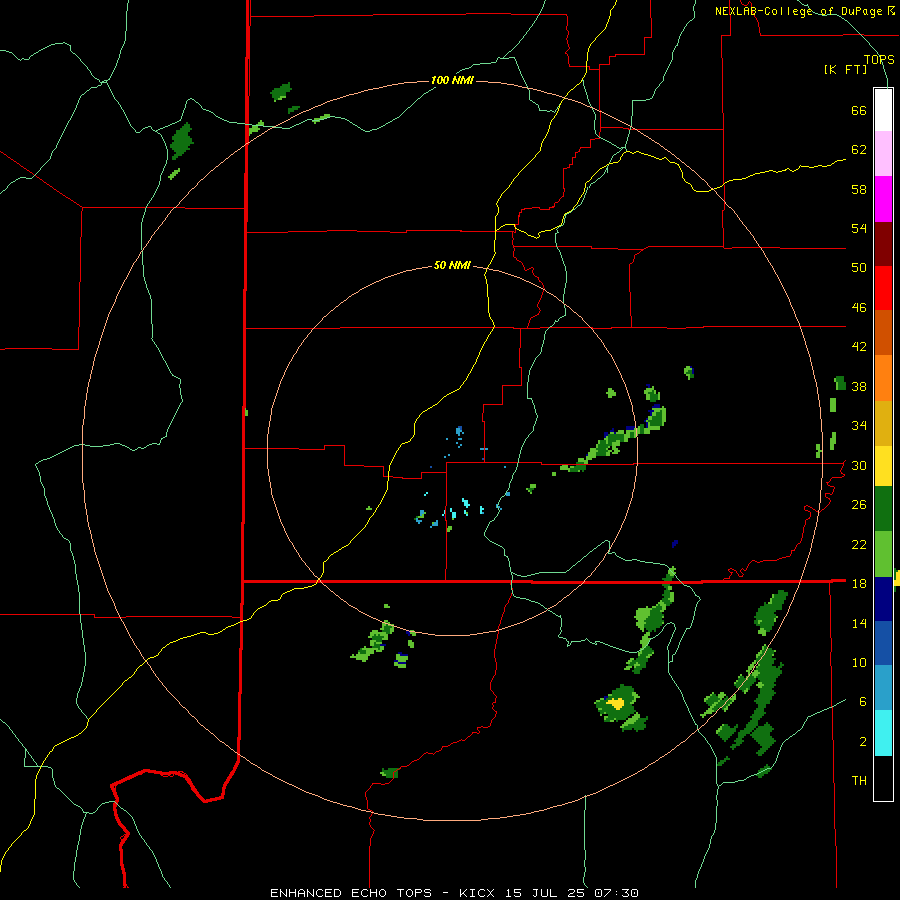Click the 100 NMI range ring label

coord(452,80)
